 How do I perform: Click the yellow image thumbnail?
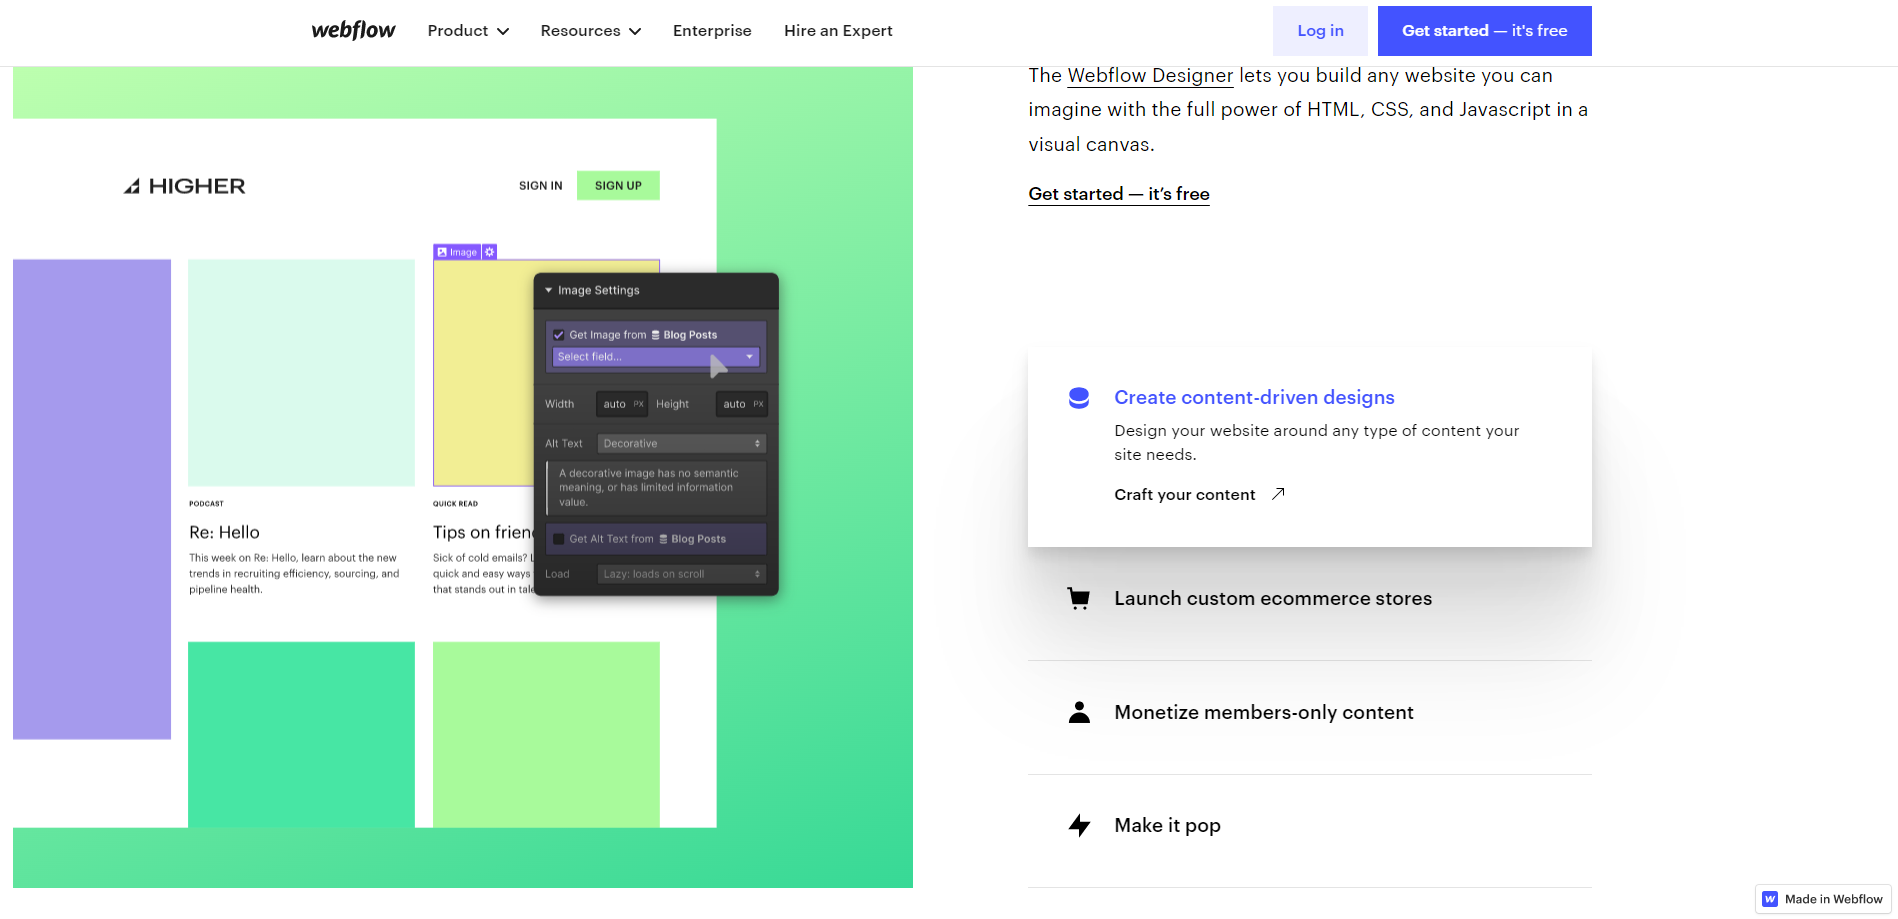(x=483, y=373)
